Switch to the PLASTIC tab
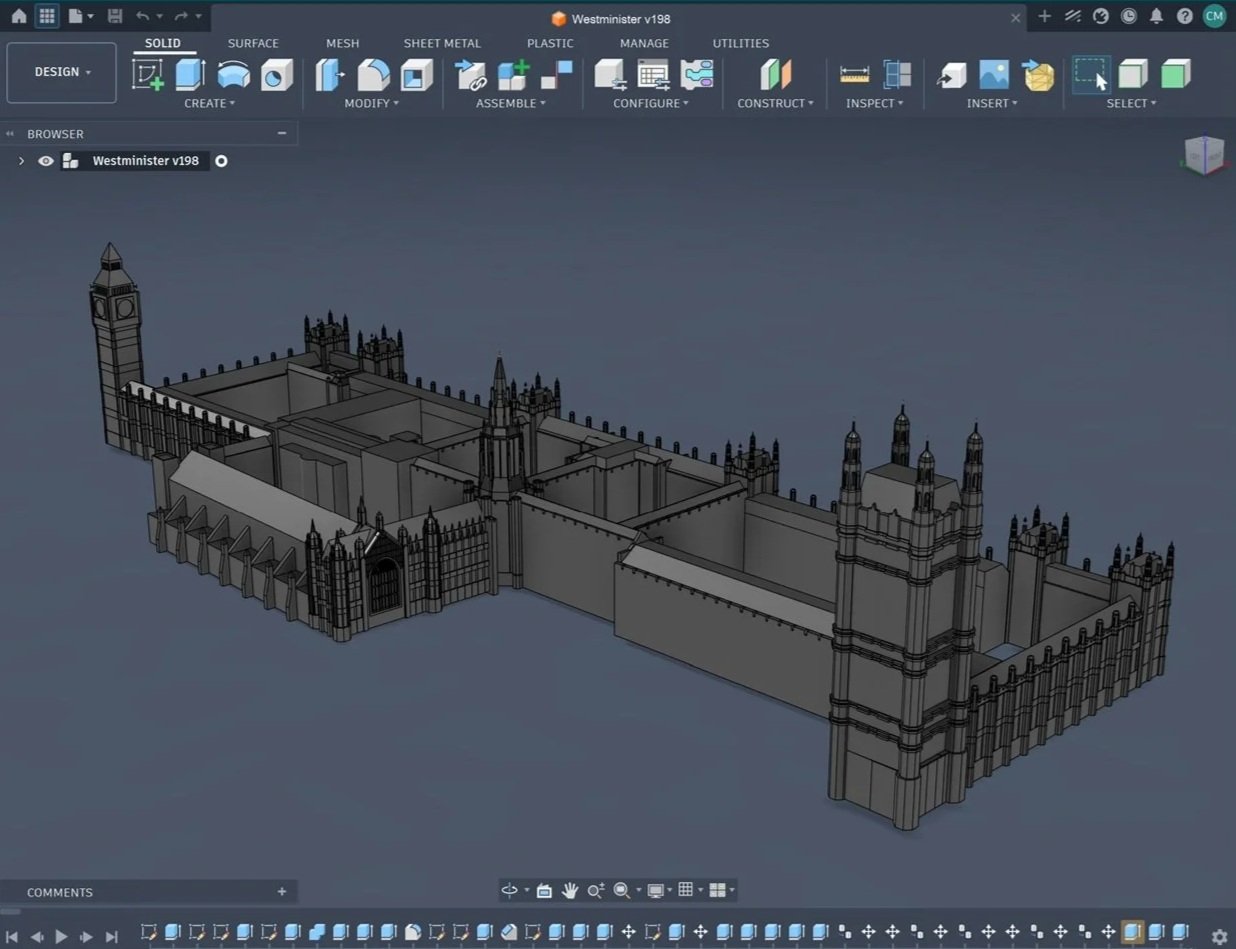The width and height of the screenshot is (1236, 949). 550,43
